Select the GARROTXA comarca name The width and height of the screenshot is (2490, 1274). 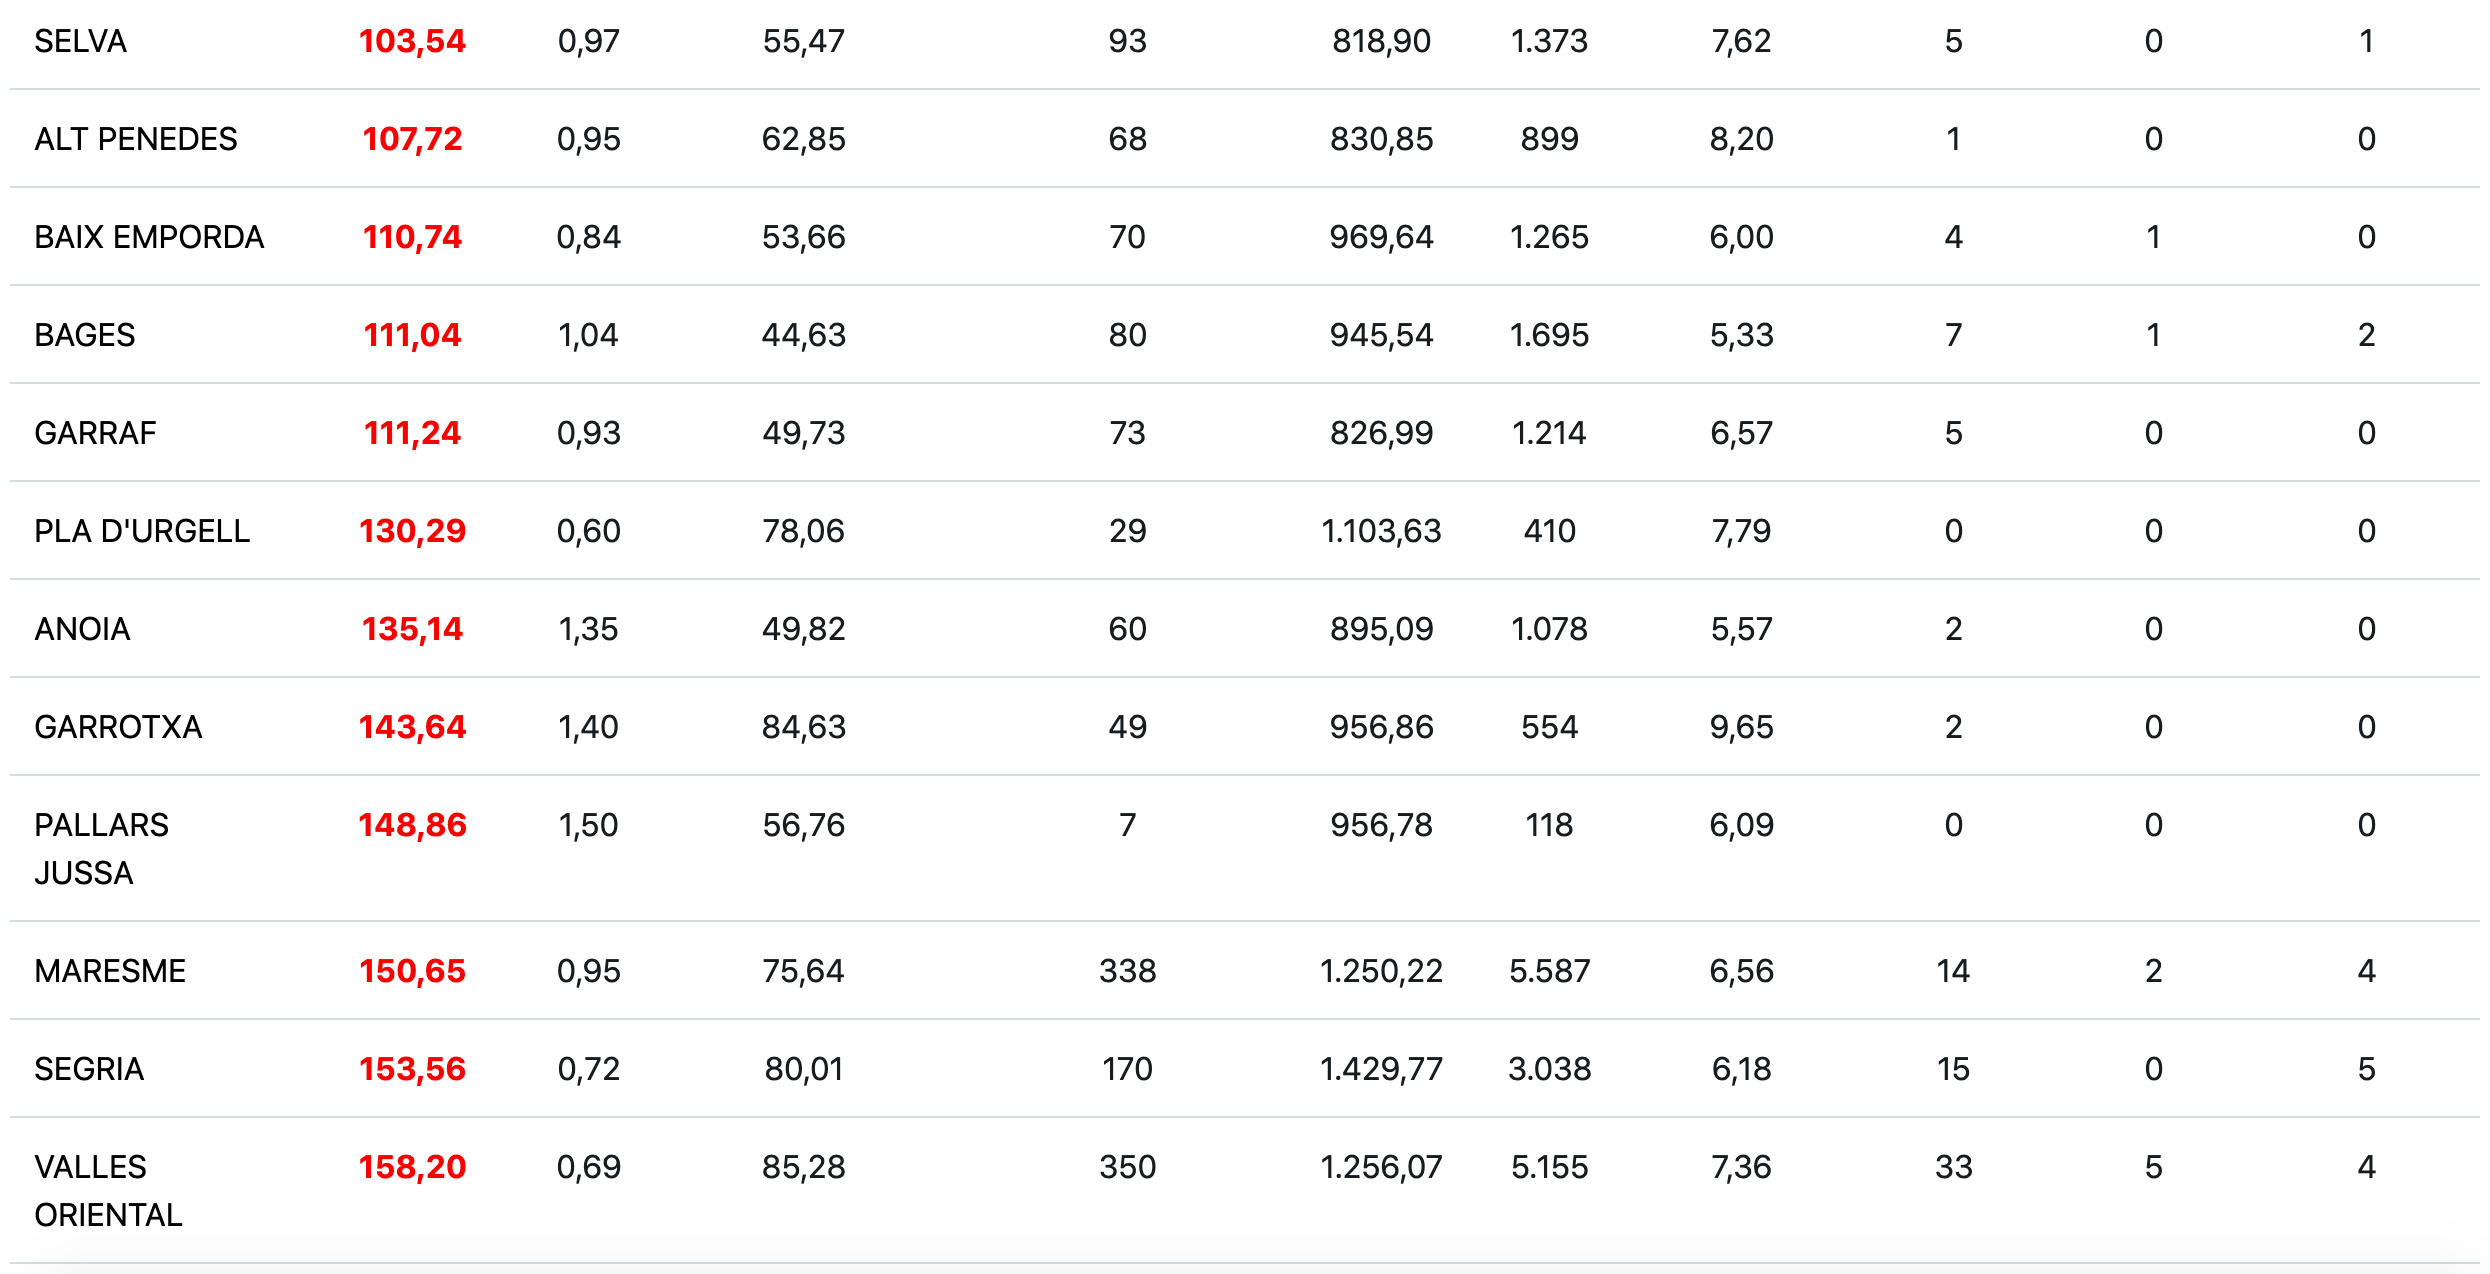118,727
